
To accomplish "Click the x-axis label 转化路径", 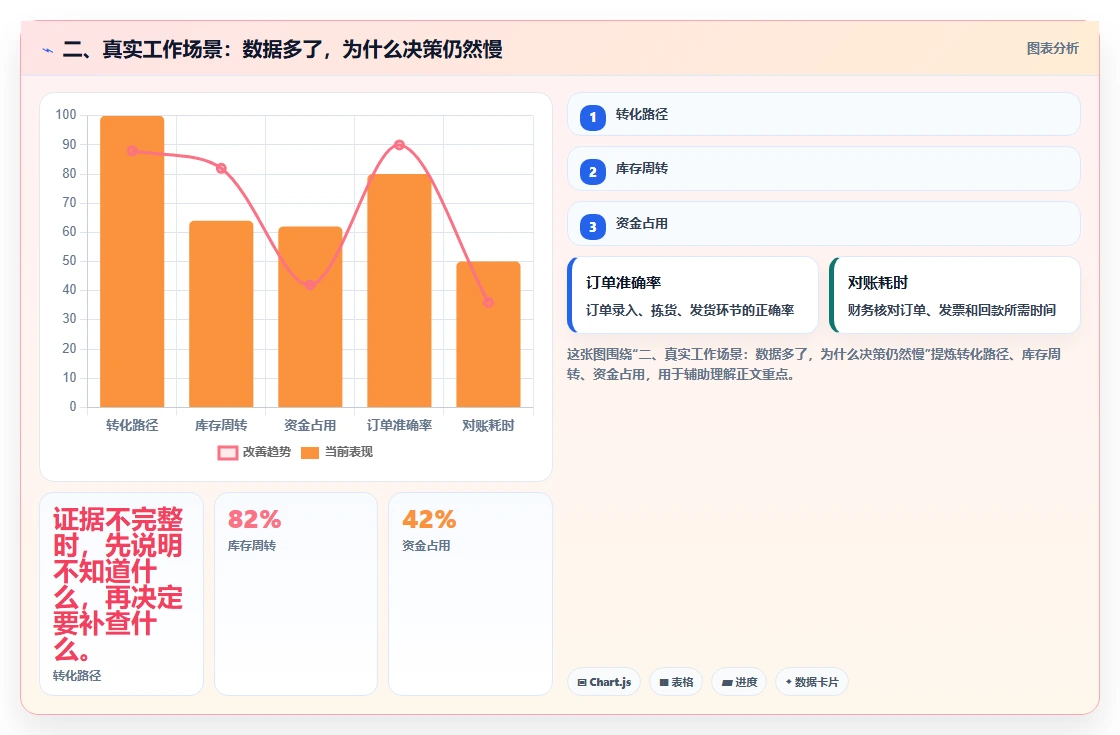I will click(x=132, y=426).
